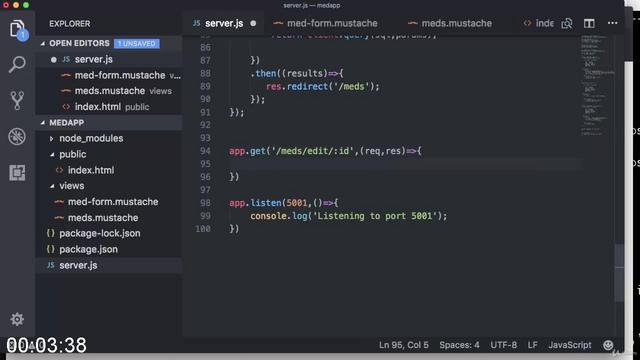Click the Explorer panel title
640x360 pixels.
point(70,24)
